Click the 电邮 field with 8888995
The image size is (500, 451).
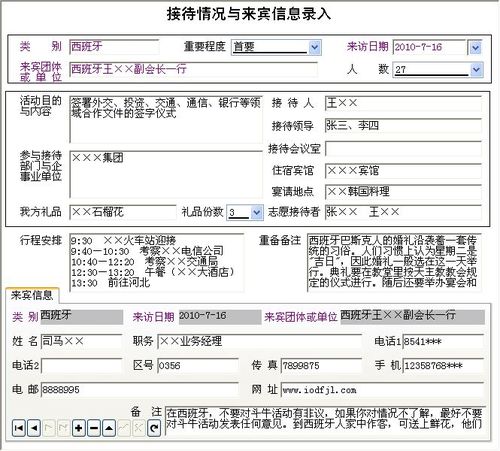[139, 390]
